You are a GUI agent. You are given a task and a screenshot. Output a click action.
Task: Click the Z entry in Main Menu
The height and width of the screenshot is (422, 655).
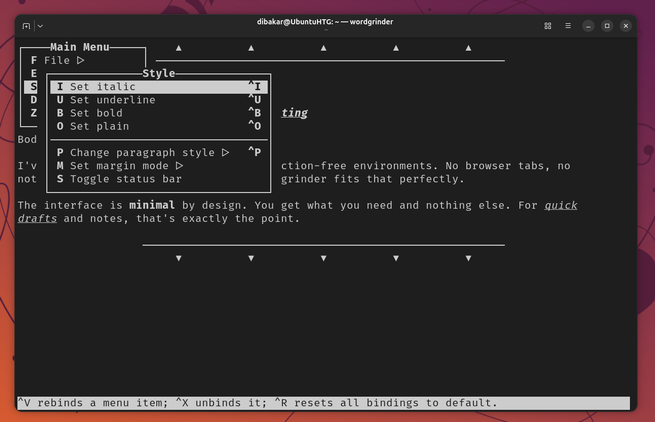tap(33, 113)
